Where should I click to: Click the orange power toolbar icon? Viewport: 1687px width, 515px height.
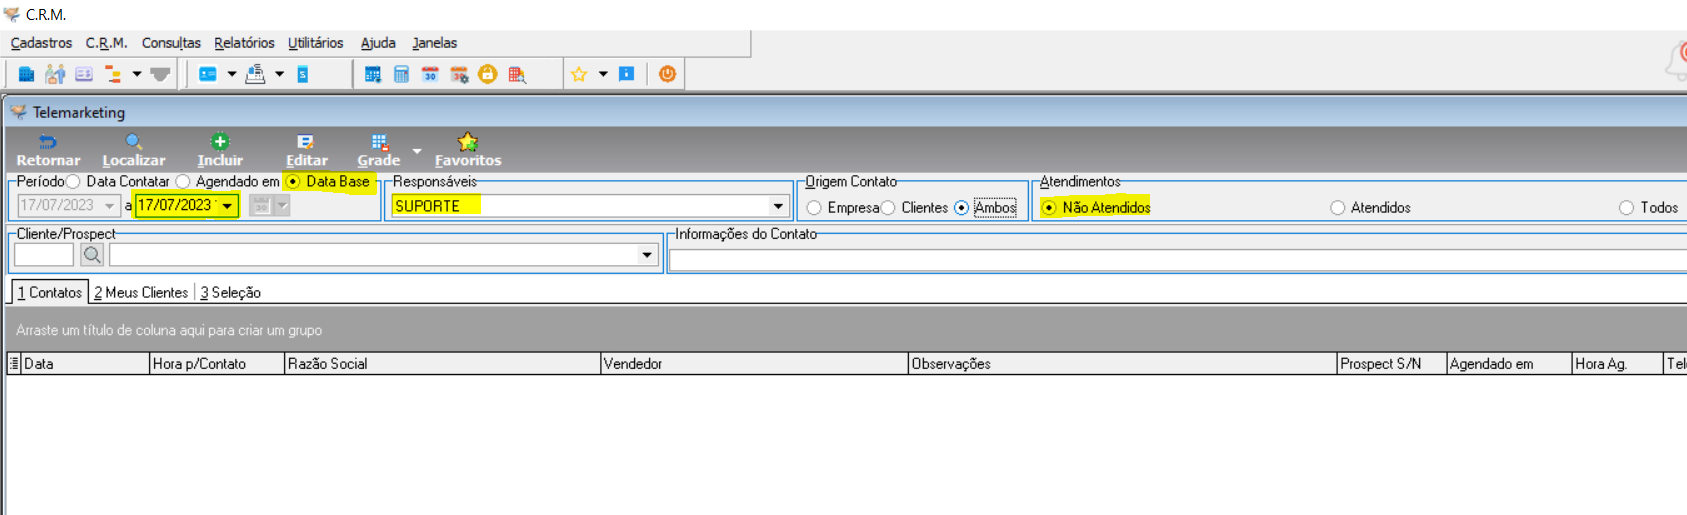click(x=667, y=74)
